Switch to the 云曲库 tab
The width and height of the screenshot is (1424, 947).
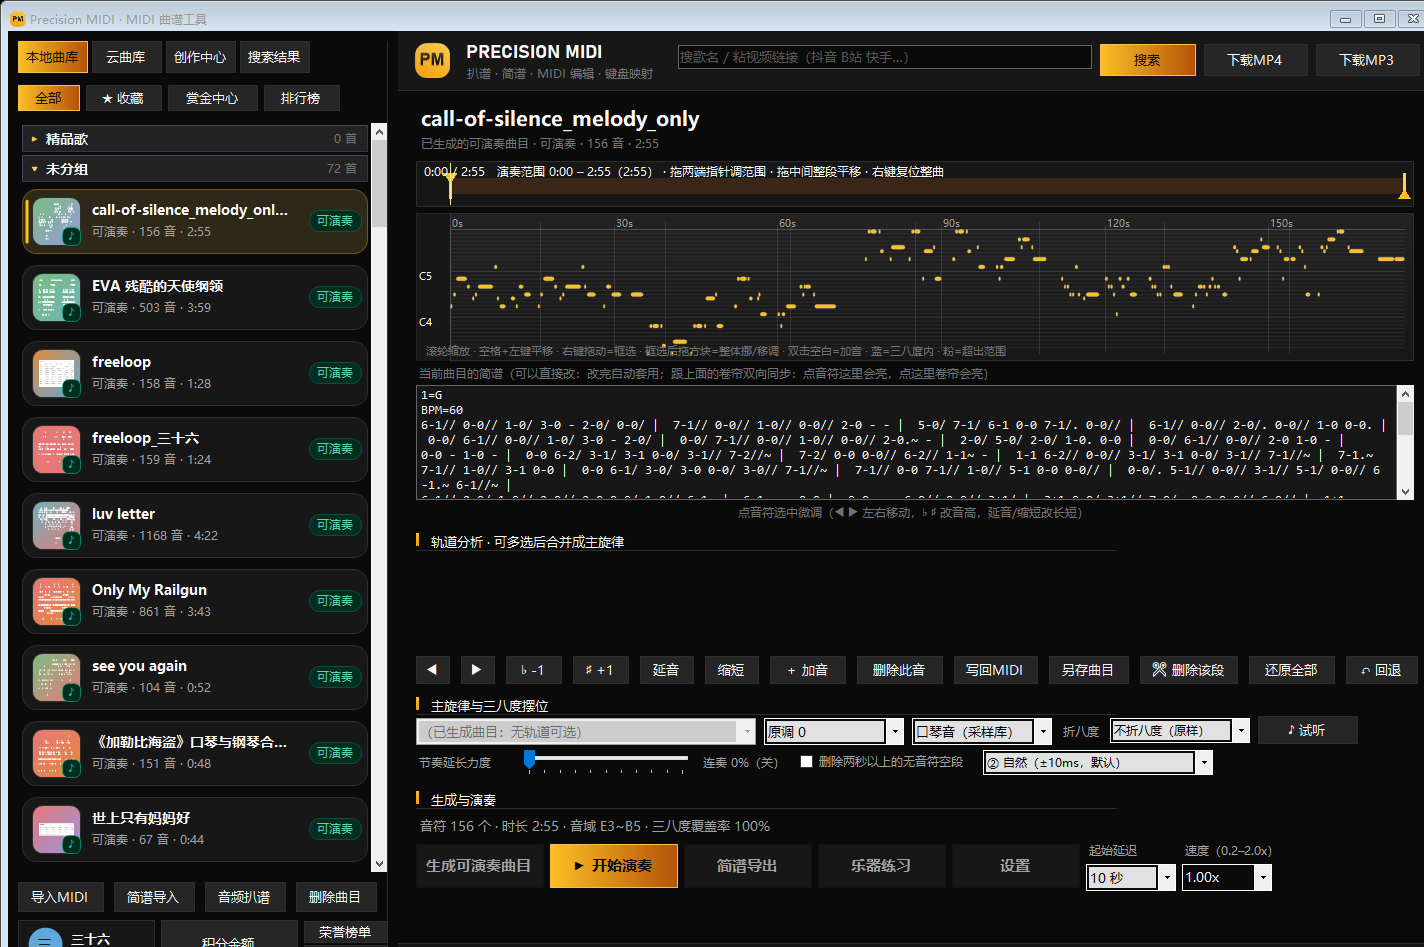point(126,57)
